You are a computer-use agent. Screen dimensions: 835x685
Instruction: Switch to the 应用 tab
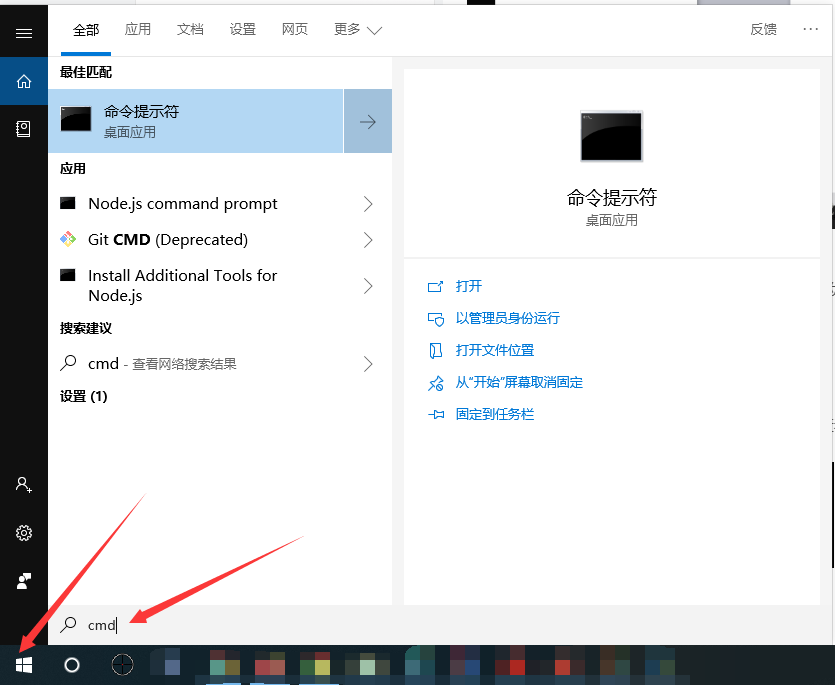tap(138, 29)
